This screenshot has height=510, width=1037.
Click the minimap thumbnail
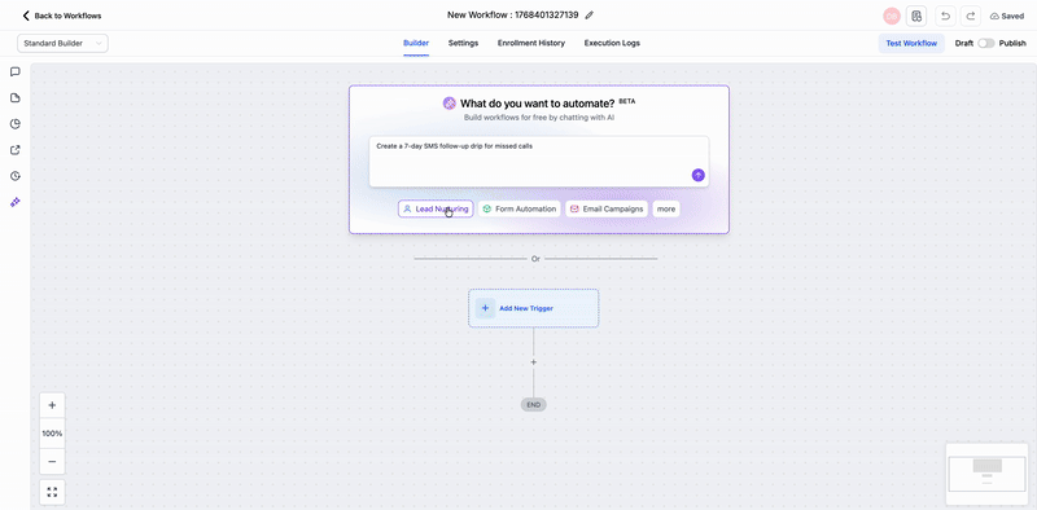click(987, 474)
